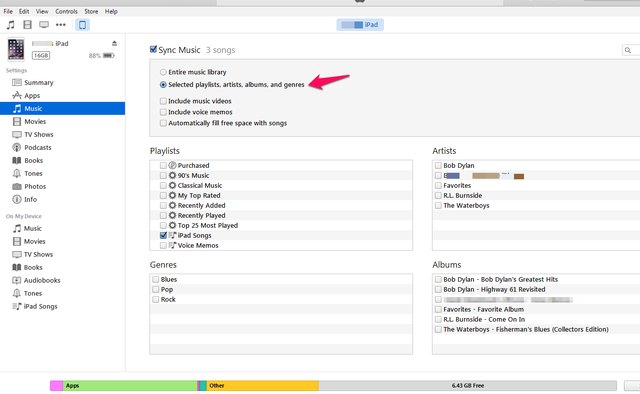The width and height of the screenshot is (640, 394).
Task: Click the green Apps segment of storage bar
Action: click(x=130, y=385)
